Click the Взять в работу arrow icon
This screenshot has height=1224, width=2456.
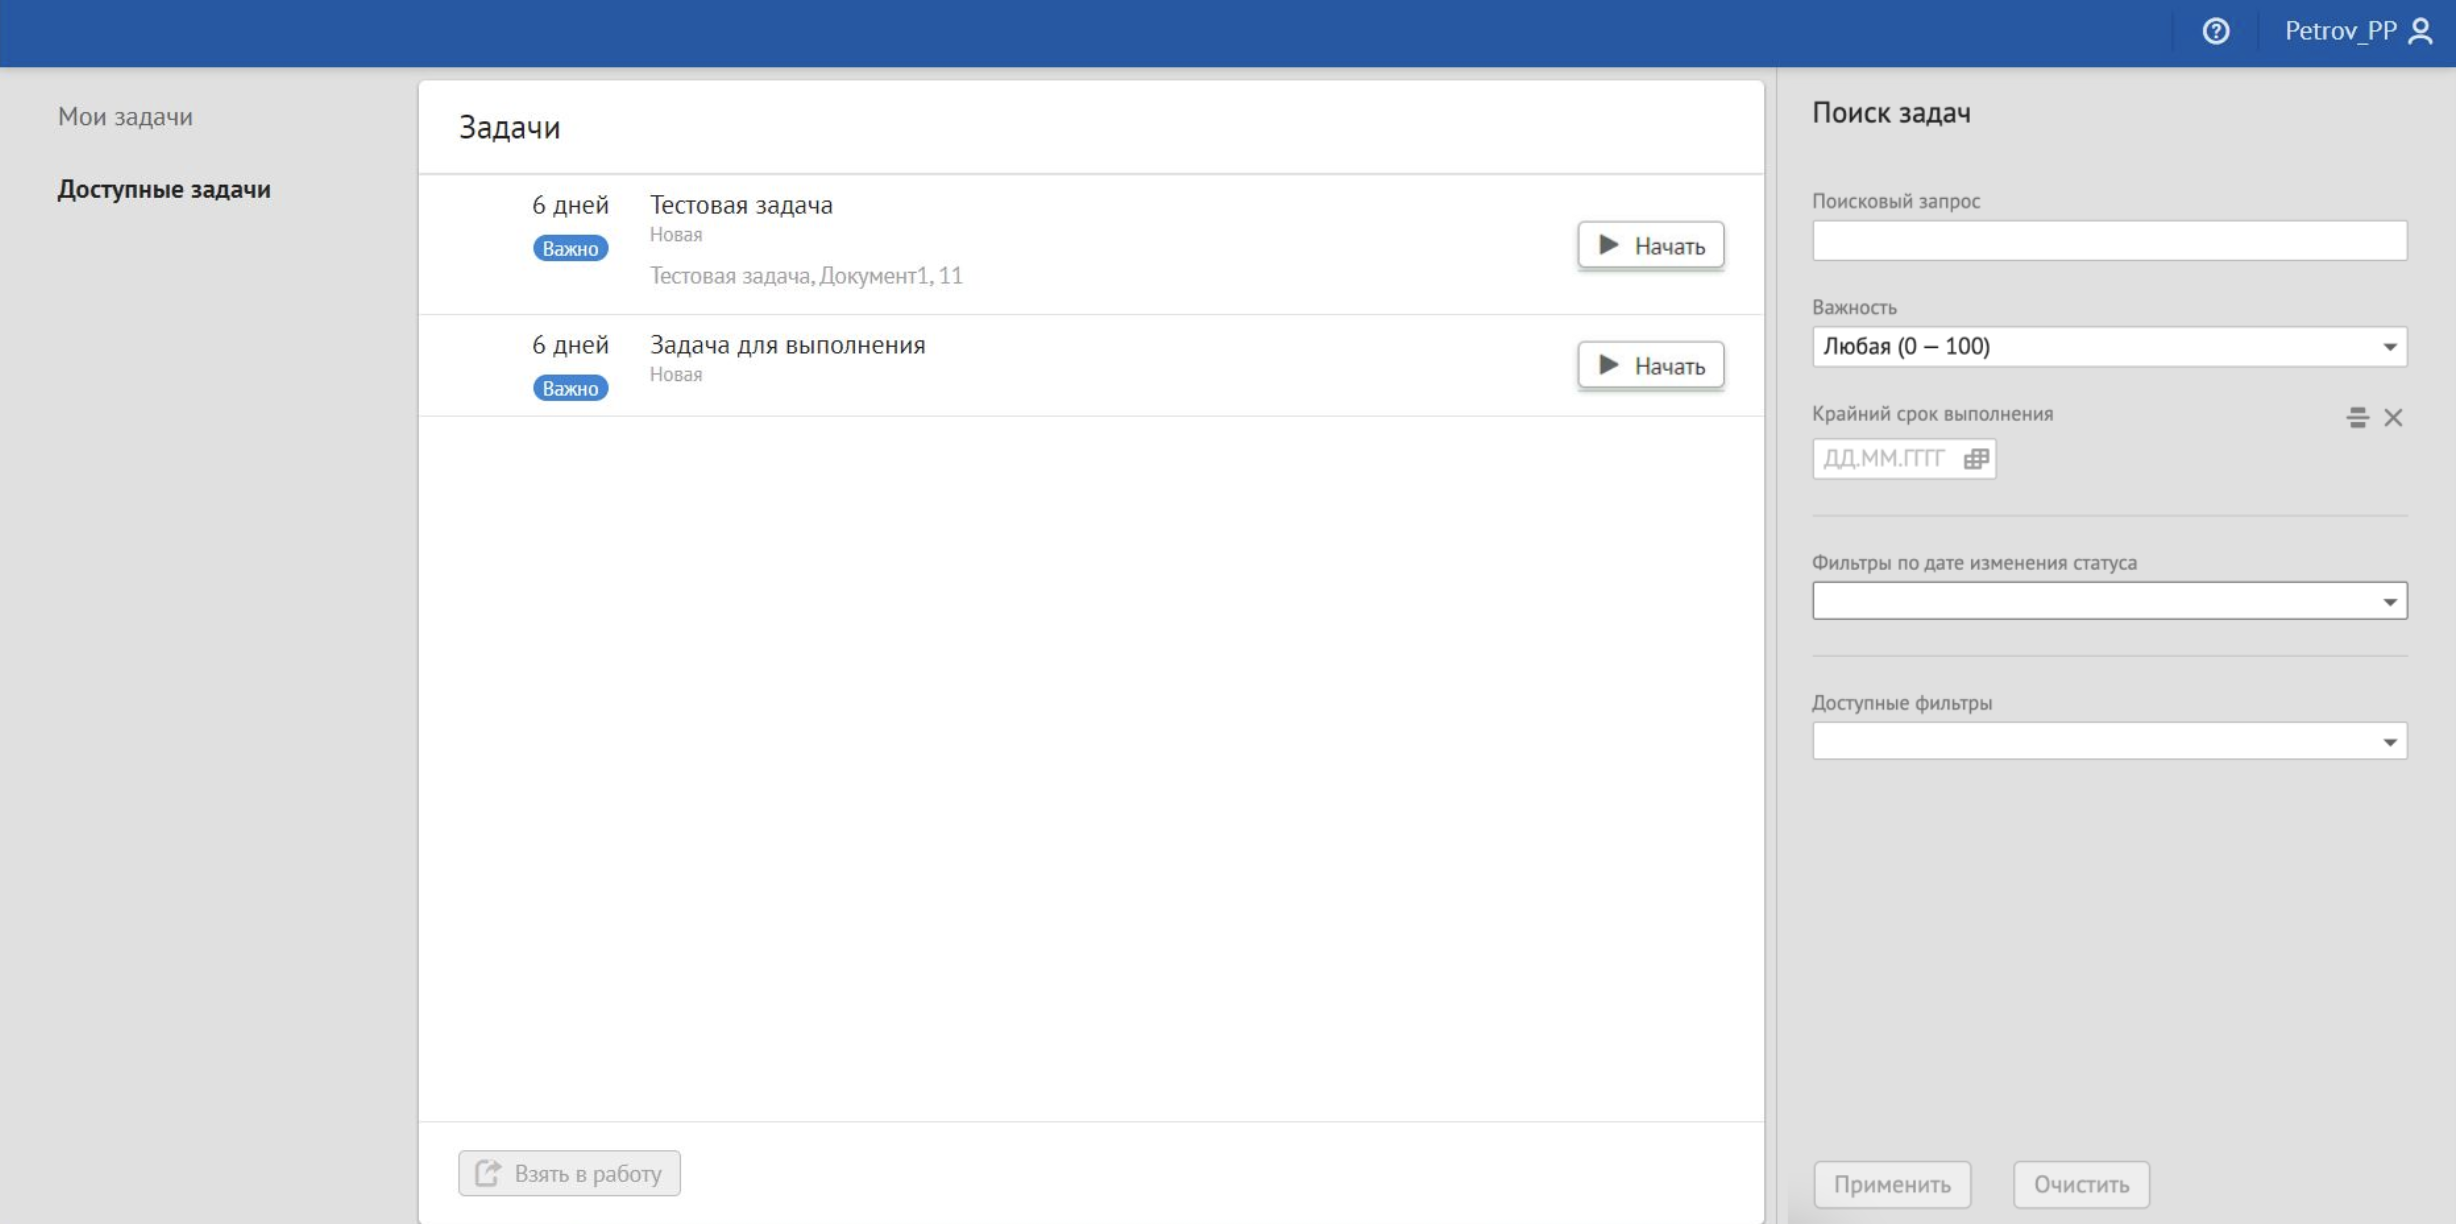488,1173
